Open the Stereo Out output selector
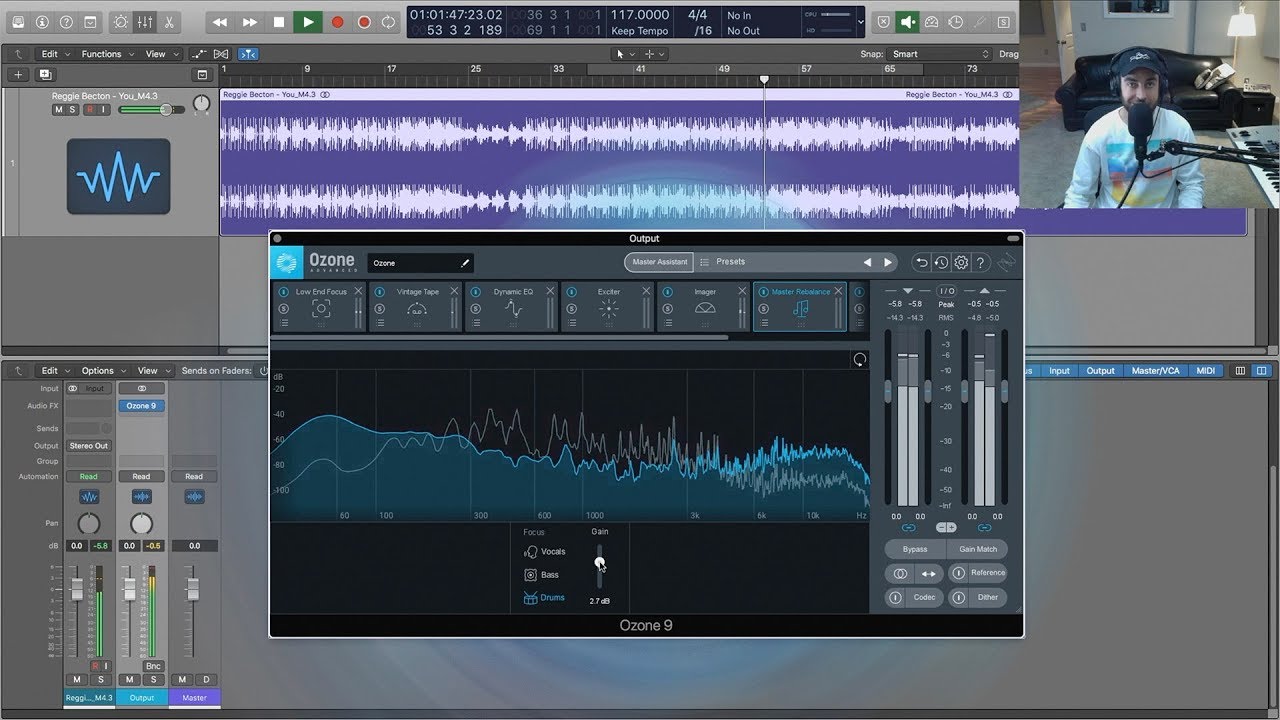1280x720 pixels. tap(89, 446)
